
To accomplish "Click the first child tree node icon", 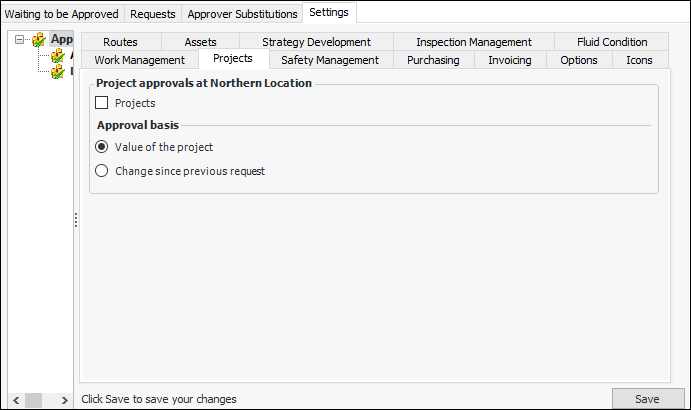I will point(58,56).
